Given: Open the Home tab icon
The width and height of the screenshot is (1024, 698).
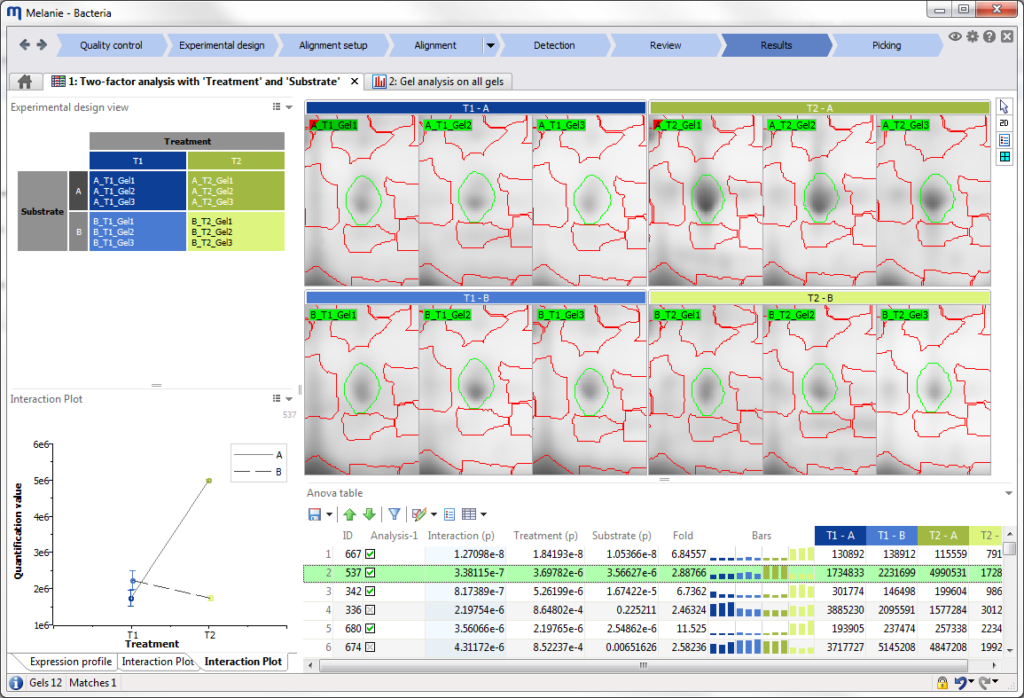Looking at the screenshot, I should click(25, 82).
